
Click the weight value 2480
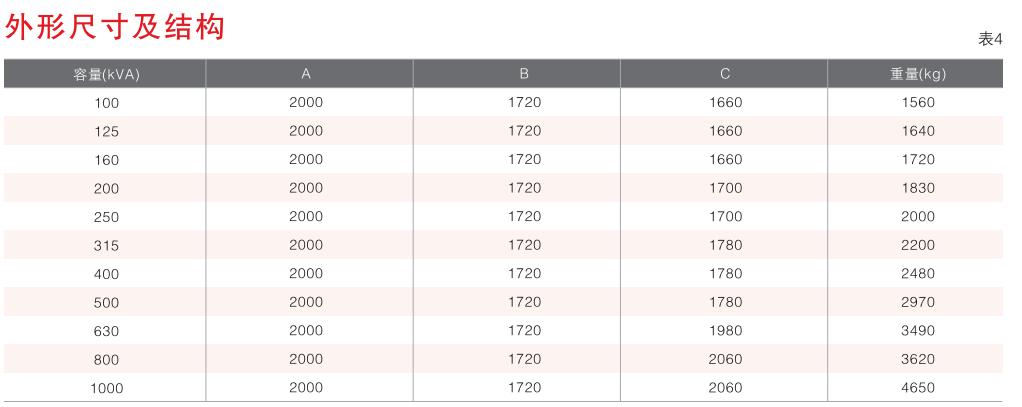point(917,274)
